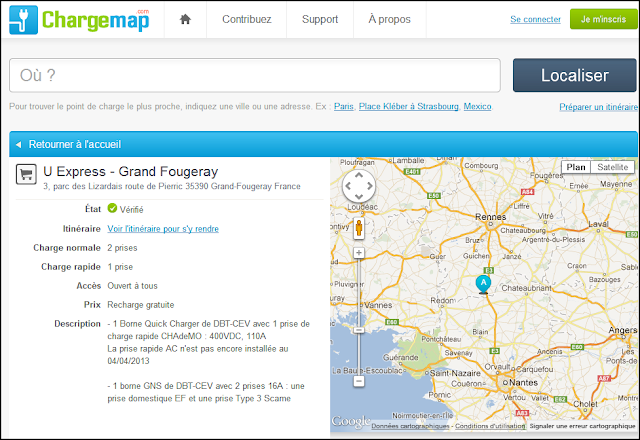Click the Angers label on map

click(x=622, y=330)
